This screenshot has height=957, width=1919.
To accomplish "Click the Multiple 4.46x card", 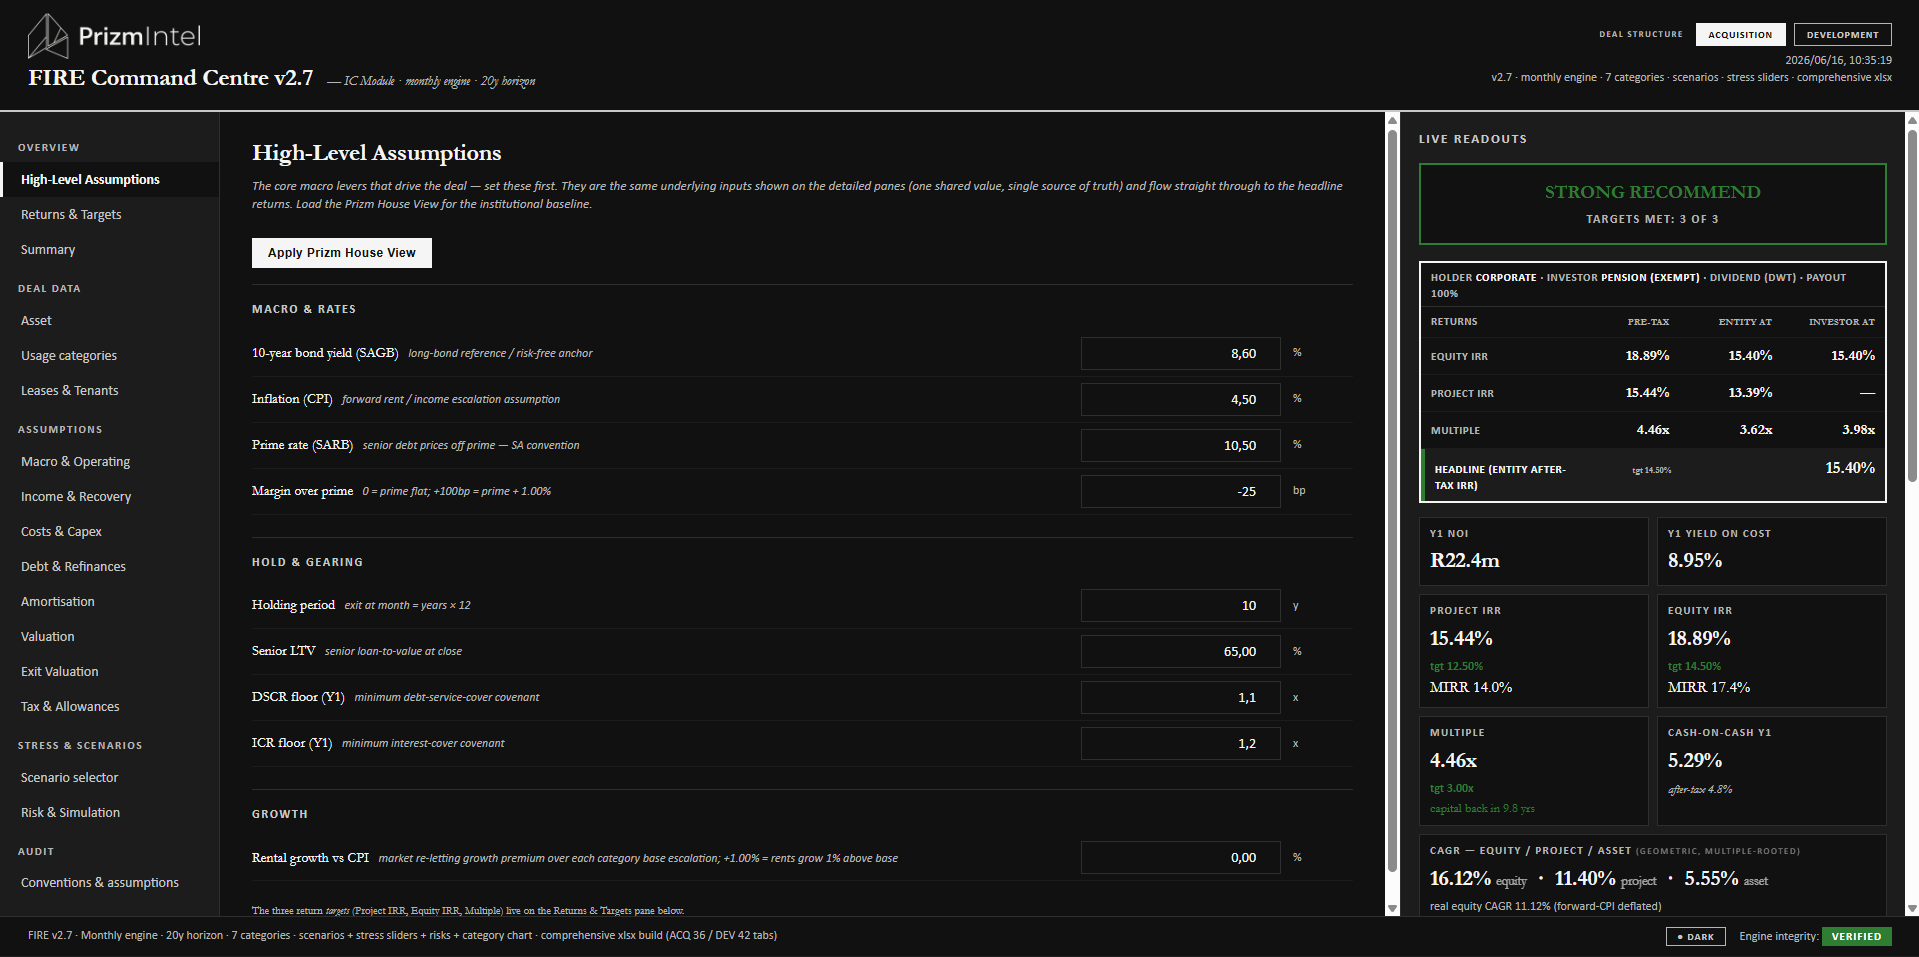I will click(1533, 771).
